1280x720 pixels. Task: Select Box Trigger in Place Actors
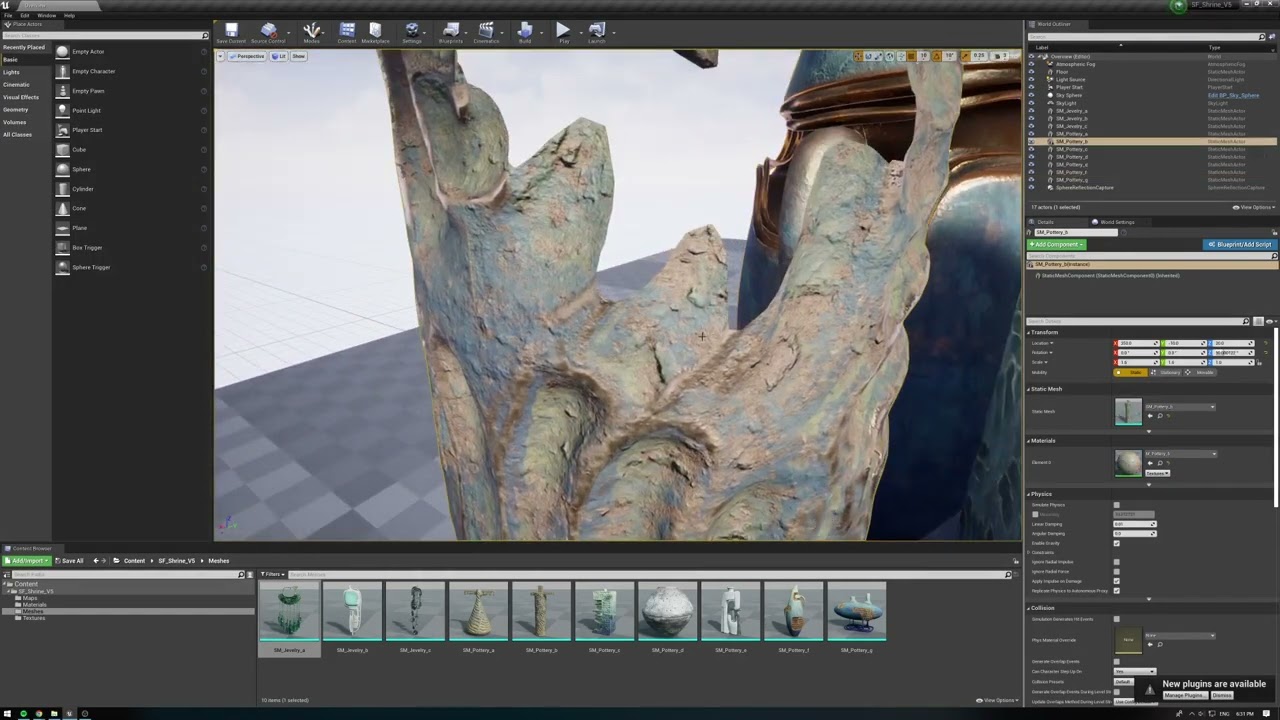[x=131, y=247]
